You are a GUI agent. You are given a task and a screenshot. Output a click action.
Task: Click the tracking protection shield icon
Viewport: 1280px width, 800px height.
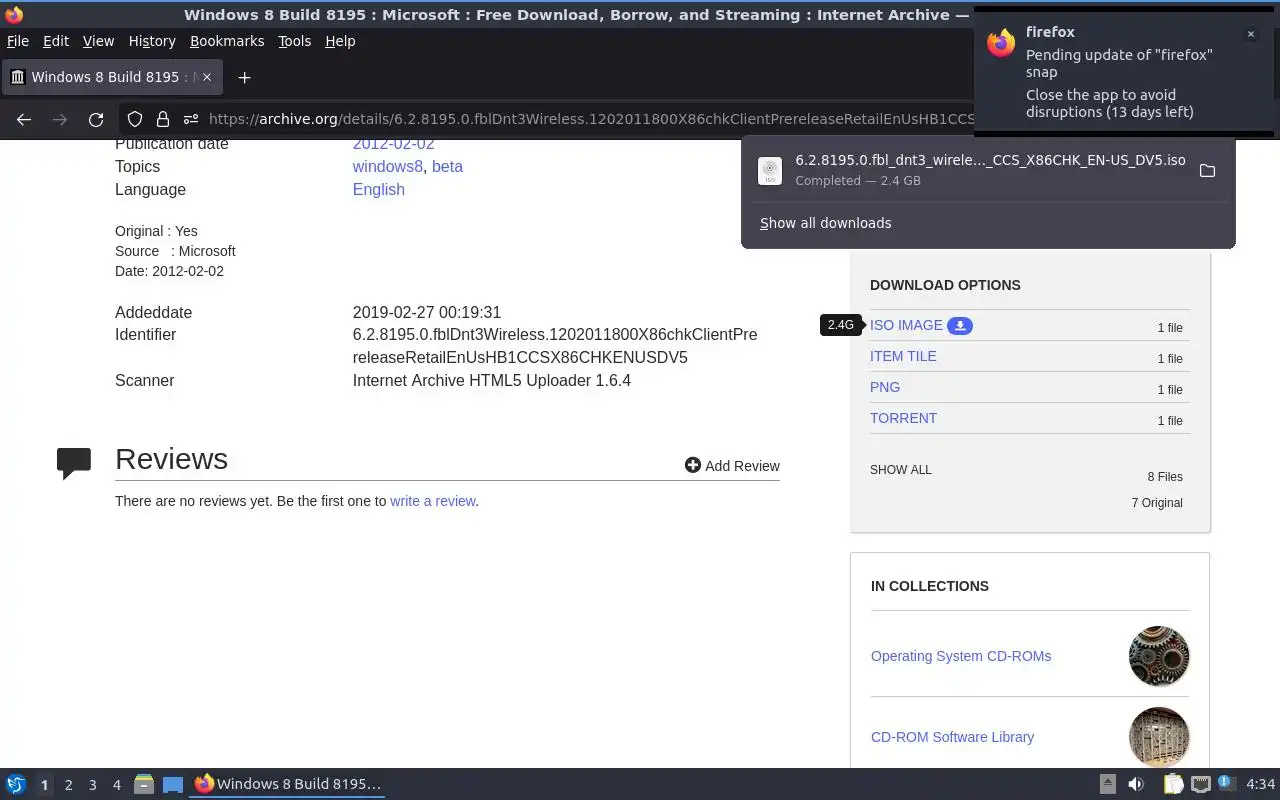pos(135,119)
